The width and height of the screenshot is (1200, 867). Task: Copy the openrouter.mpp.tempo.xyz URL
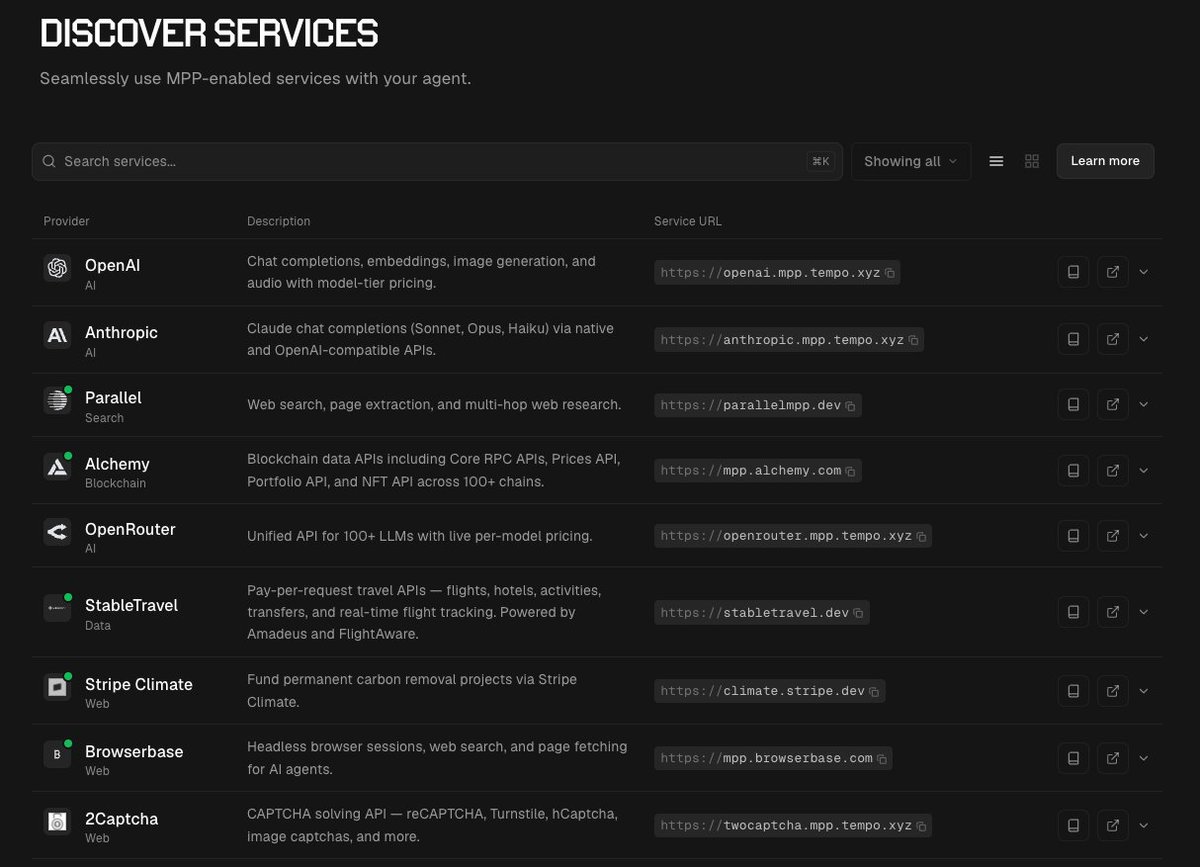coord(921,536)
